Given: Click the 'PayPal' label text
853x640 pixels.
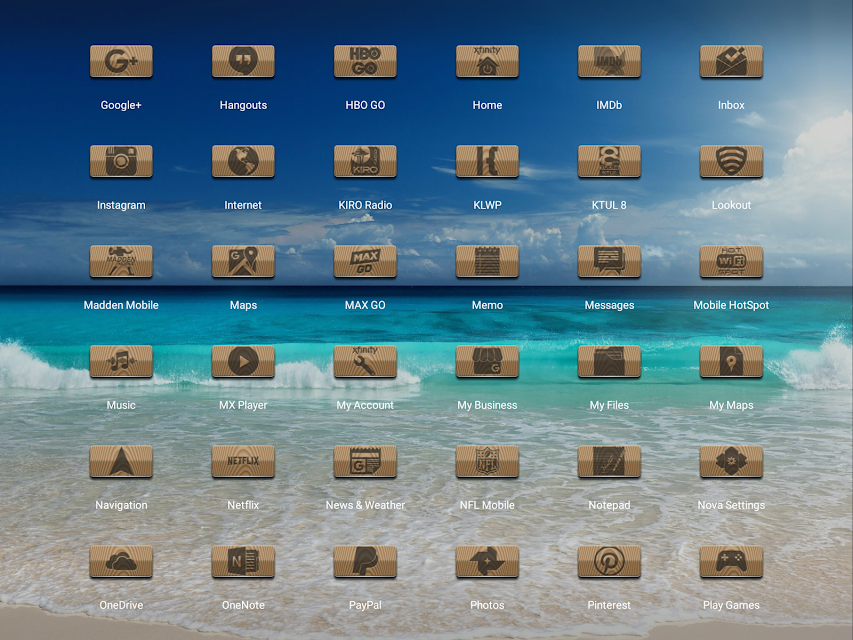Looking at the screenshot, I should click(x=365, y=605).
